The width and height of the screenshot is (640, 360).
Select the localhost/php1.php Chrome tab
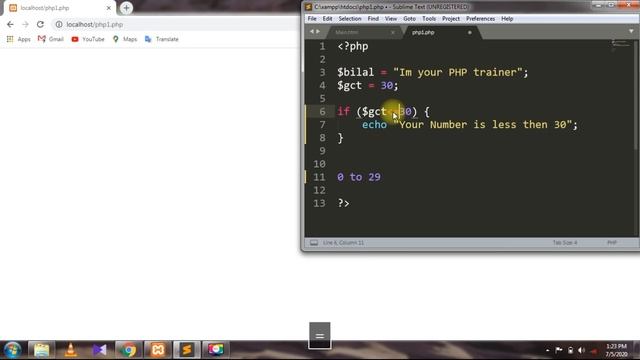pos(59,8)
